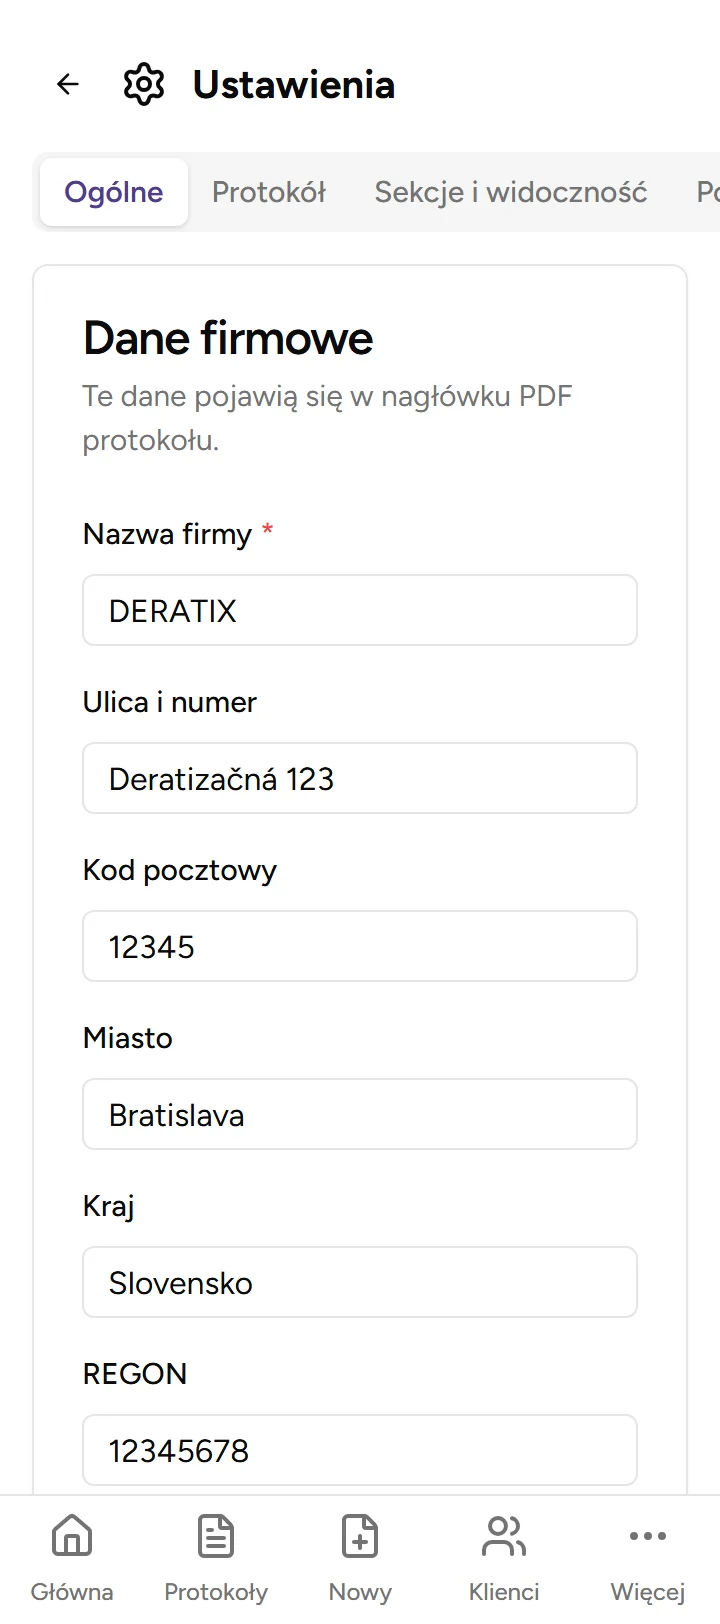
Task: Click the Dane firmowe card heading
Action: point(227,338)
